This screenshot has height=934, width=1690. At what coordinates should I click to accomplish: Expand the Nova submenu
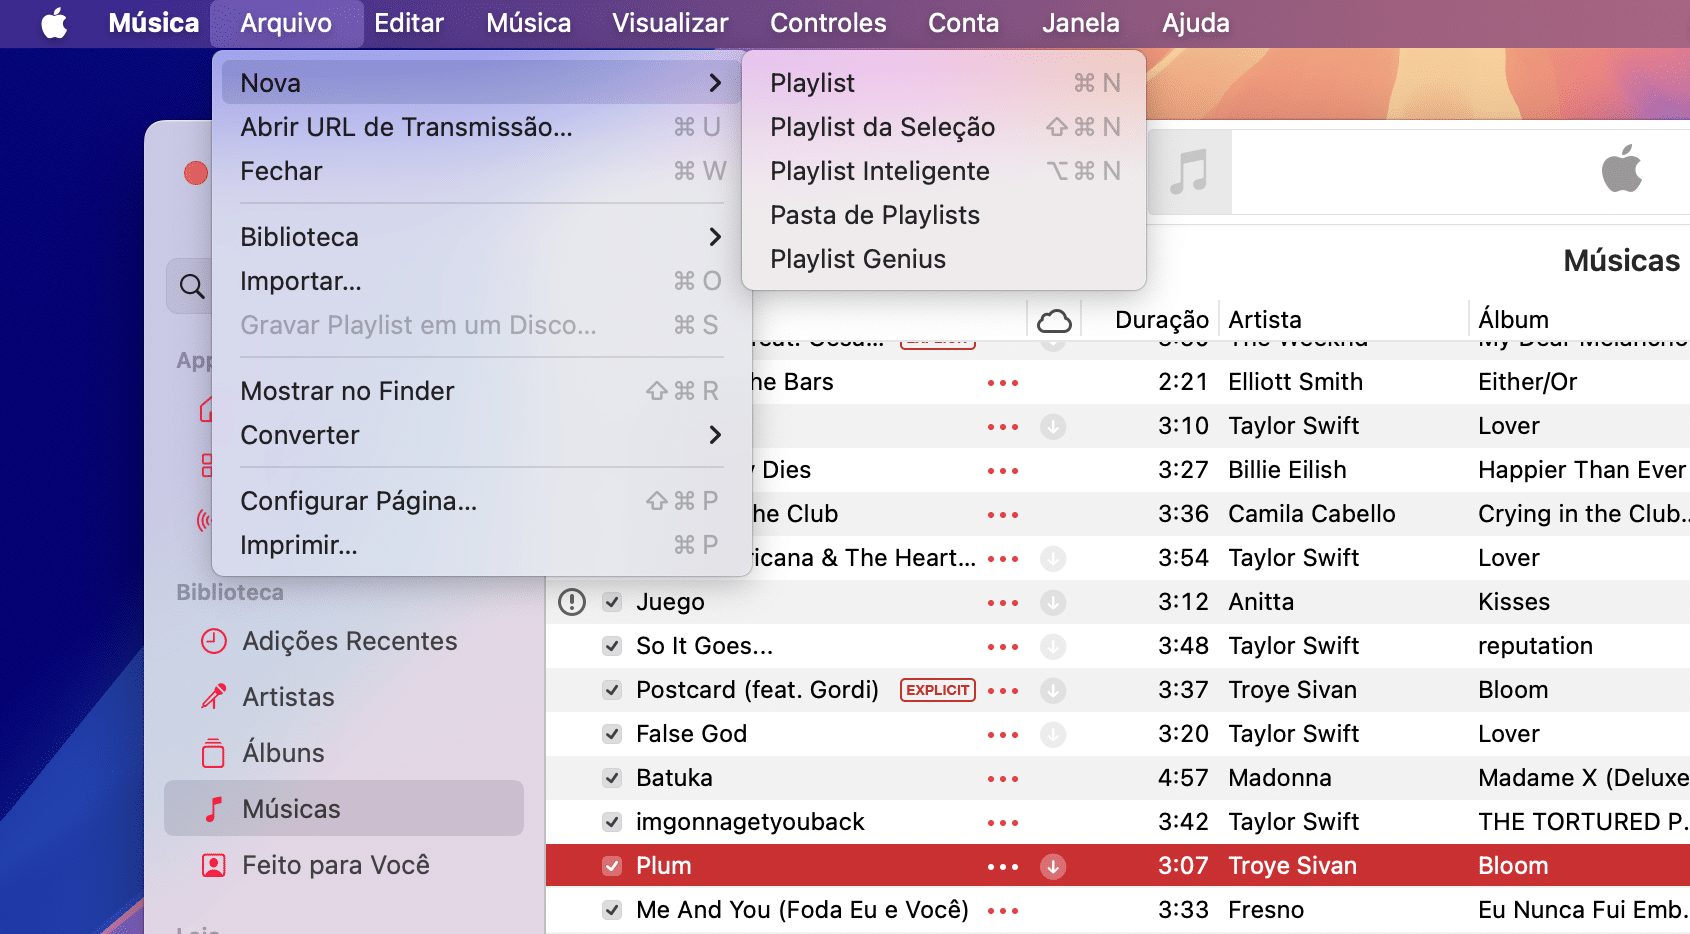click(481, 83)
